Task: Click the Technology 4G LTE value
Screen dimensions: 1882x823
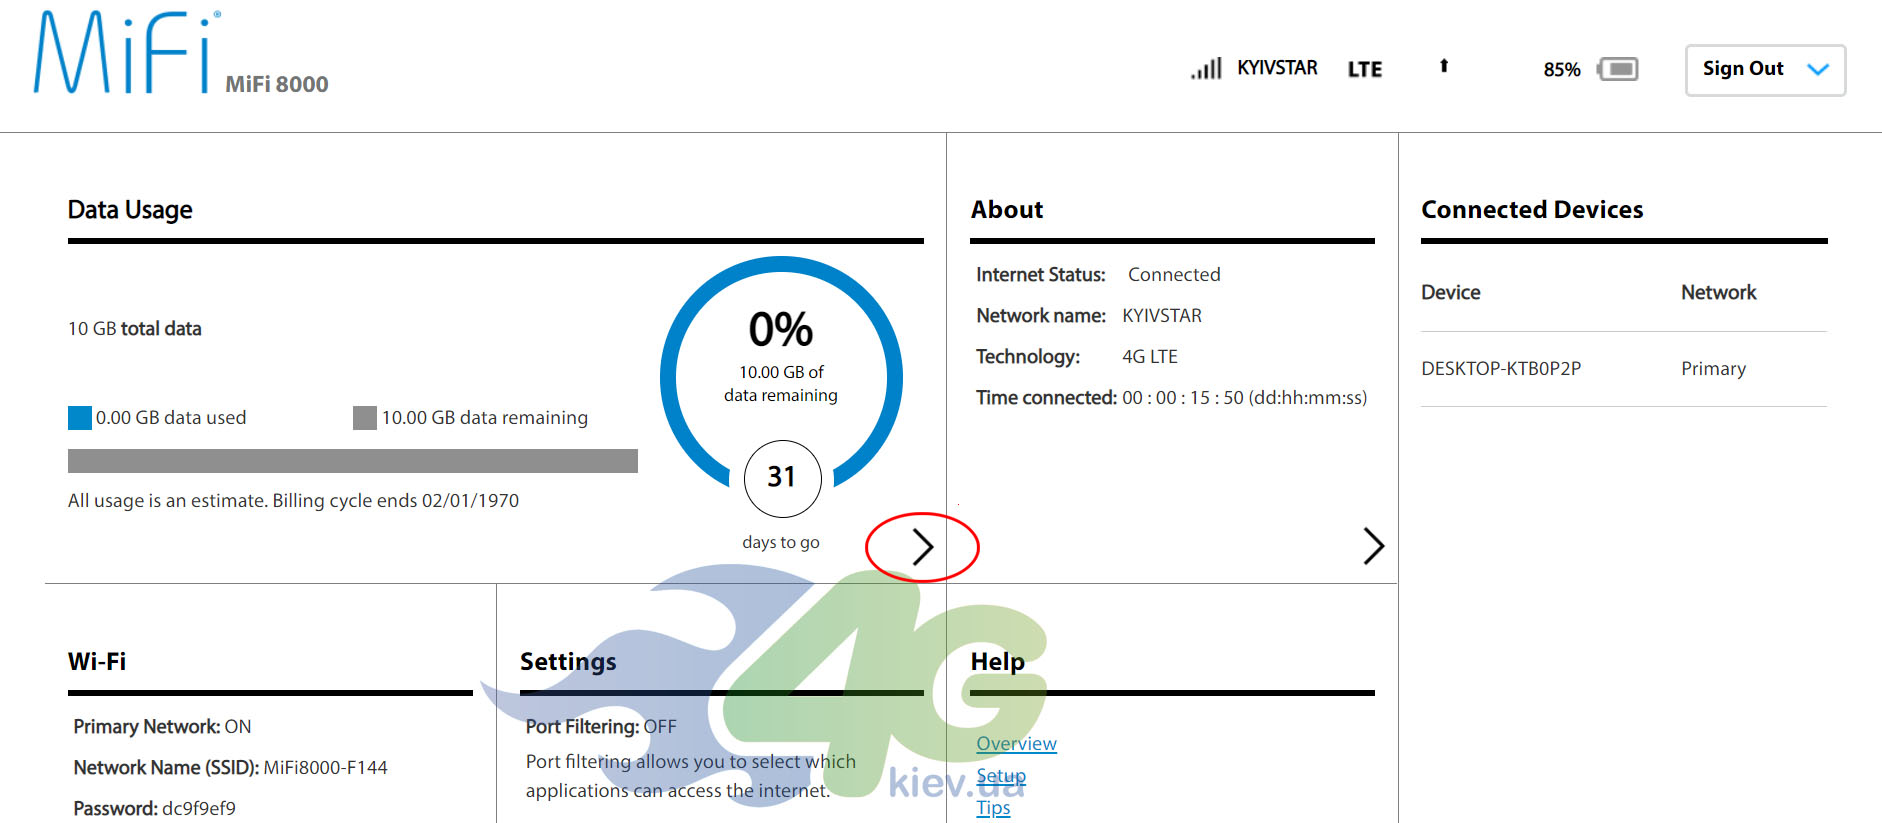Action: (1150, 357)
